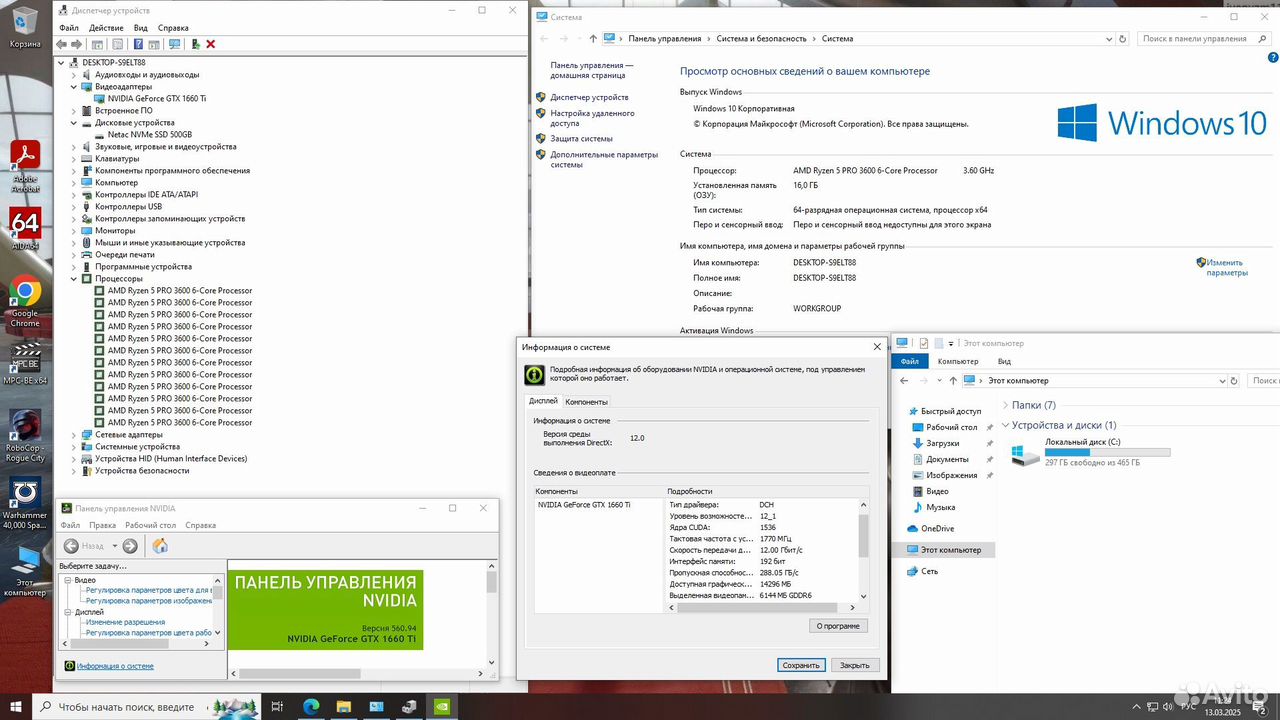
Task: Select Netac NVMe SSD 500GB in Device Manager
Action: 150,135
